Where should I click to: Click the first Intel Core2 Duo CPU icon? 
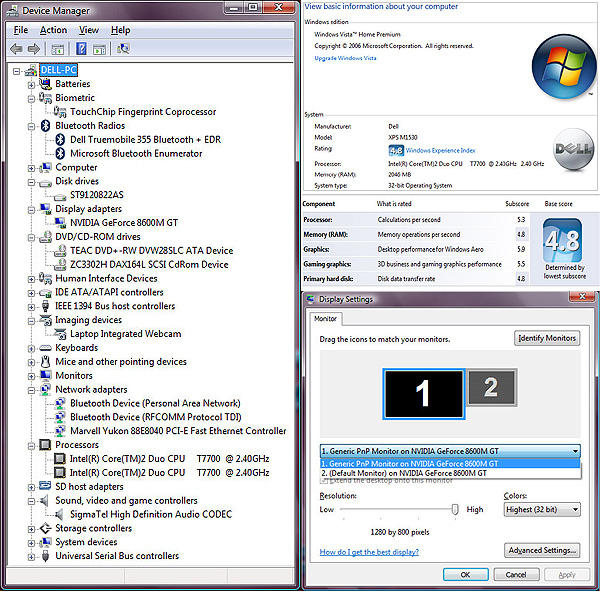click(x=60, y=458)
